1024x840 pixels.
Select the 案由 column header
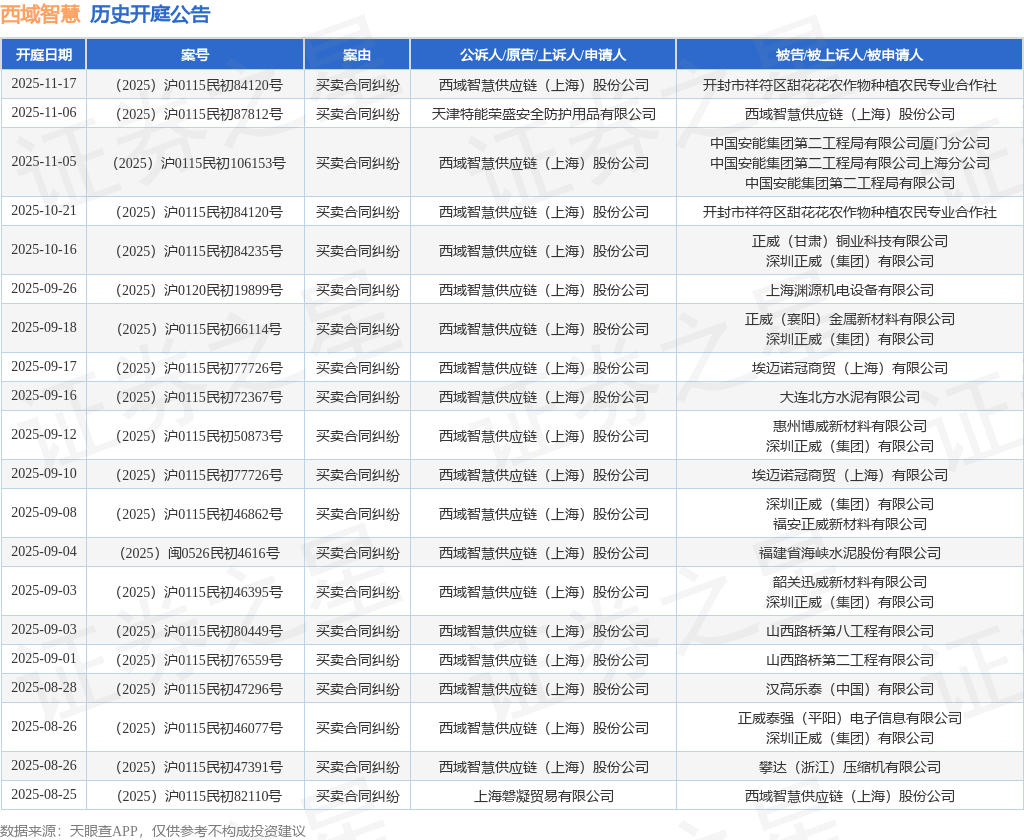pos(357,55)
